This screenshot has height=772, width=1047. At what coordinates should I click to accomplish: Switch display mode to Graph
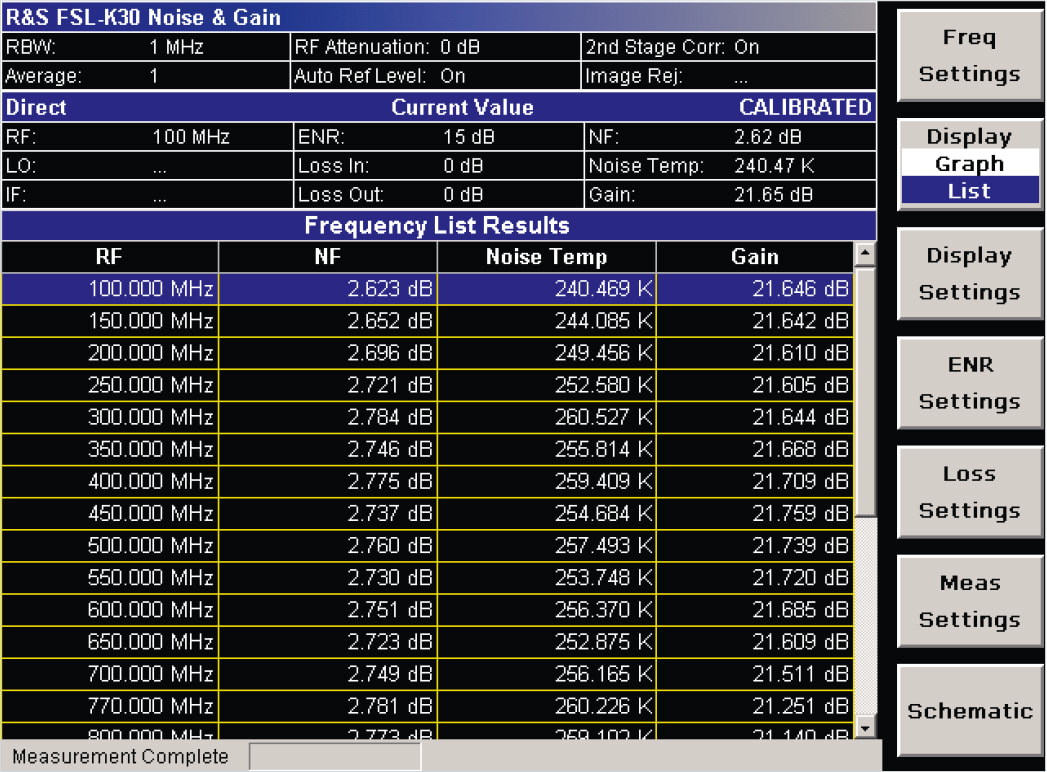(969, 163)
